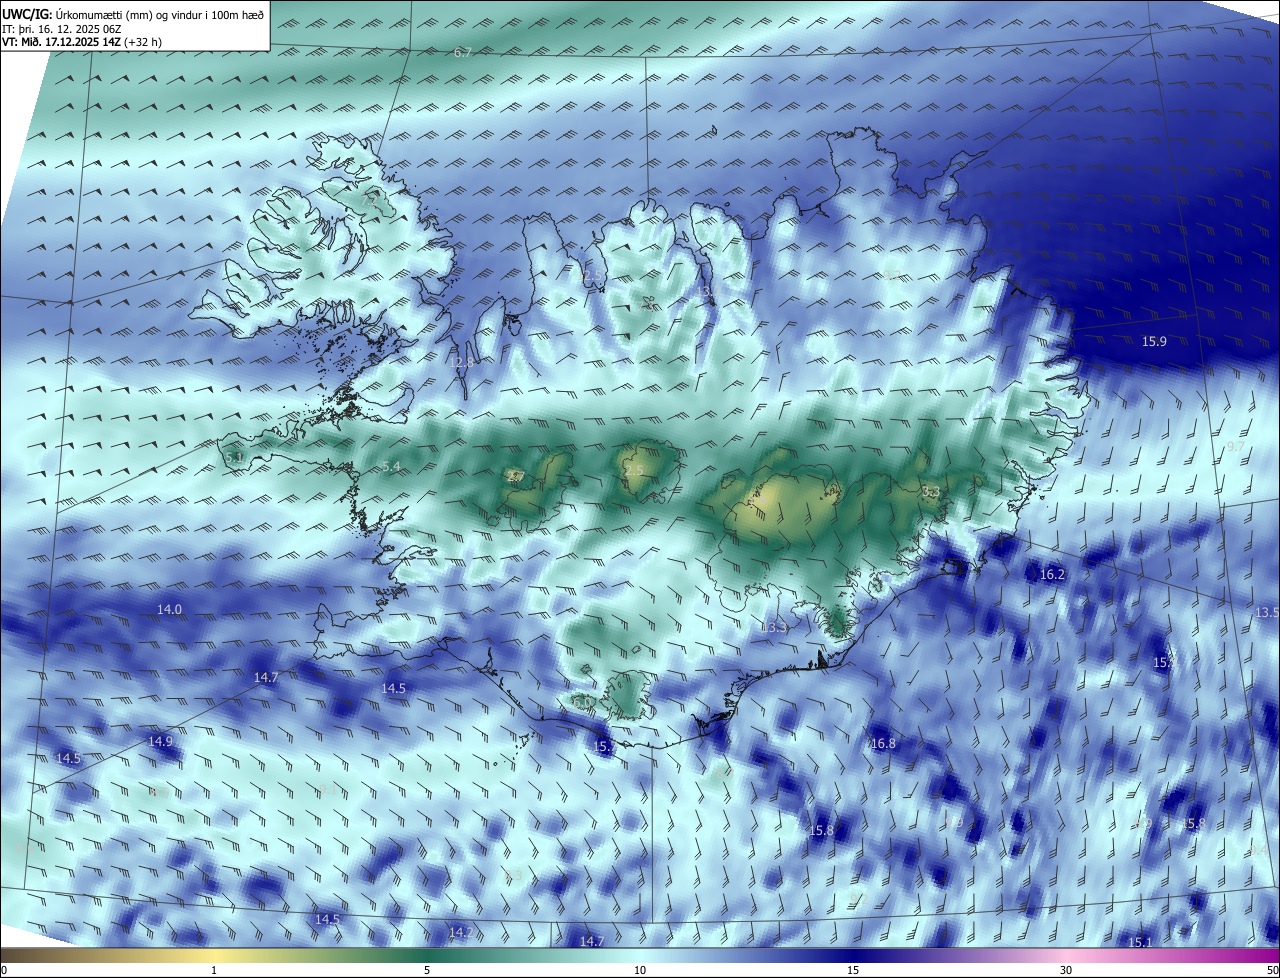This screenshot has height=978, width=1280.
Task: Click the 30 tick label on the color scale
Action: coord(1066,971)
